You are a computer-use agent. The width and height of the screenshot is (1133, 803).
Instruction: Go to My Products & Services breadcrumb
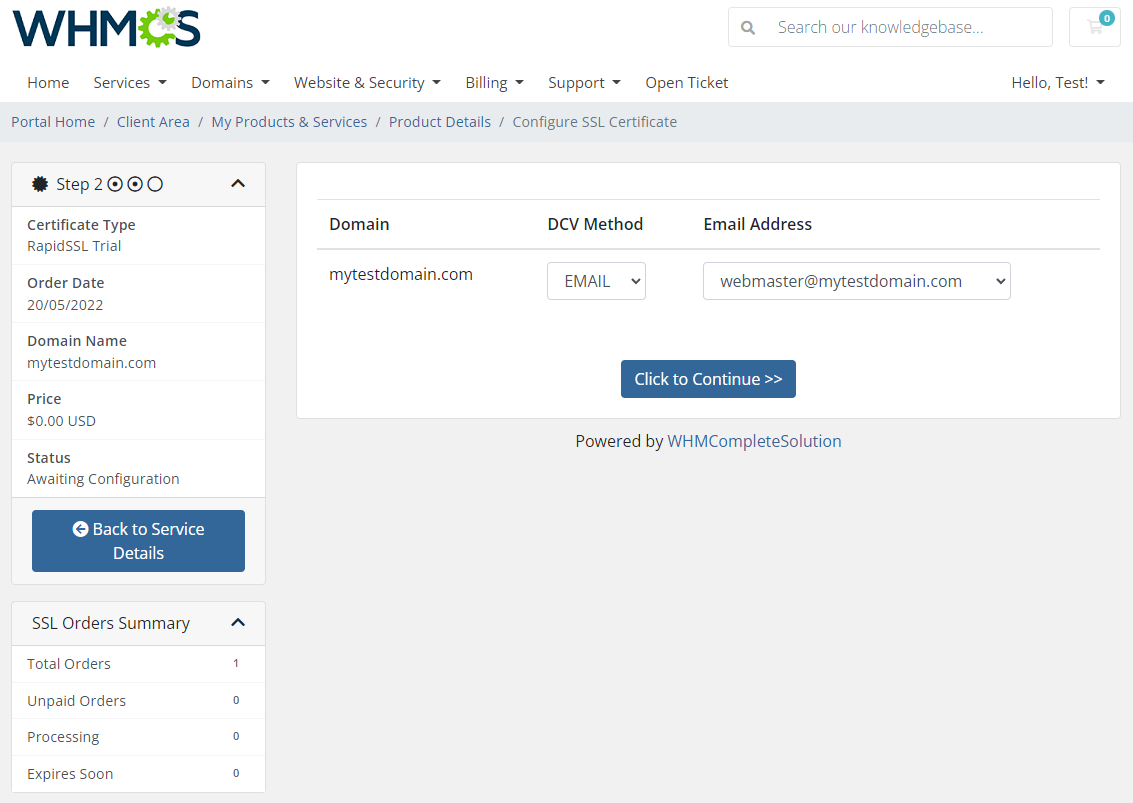289,121
